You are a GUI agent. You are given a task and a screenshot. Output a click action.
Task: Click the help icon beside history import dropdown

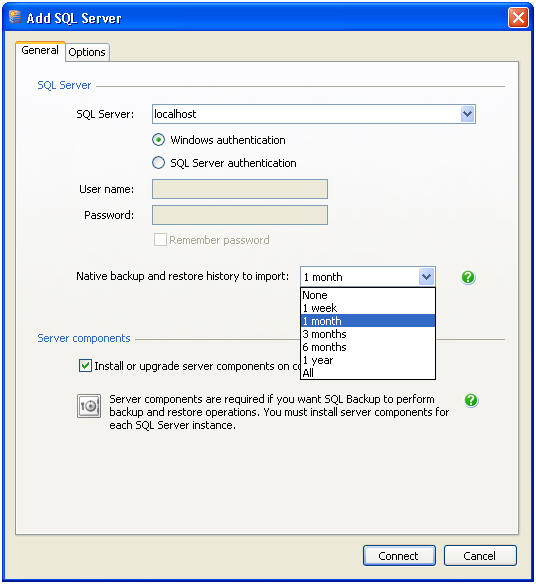pos(468,277)
